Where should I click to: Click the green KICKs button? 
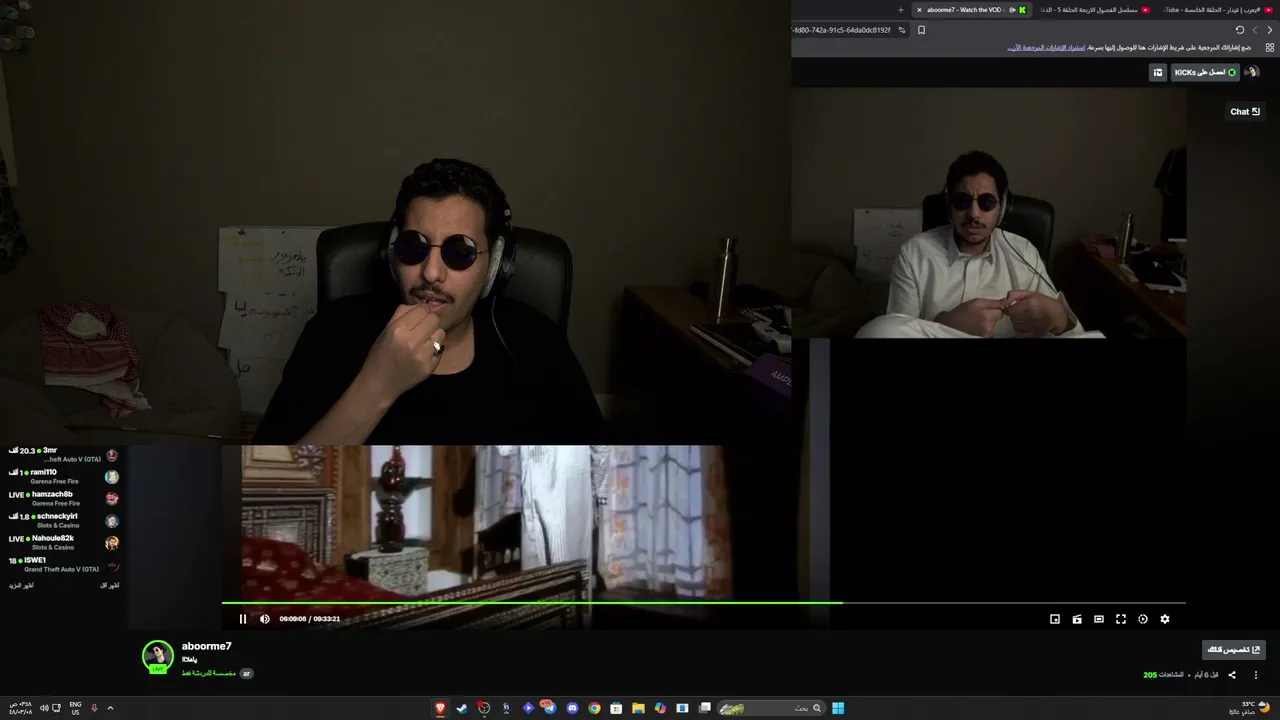click(x=1206, y=72)
